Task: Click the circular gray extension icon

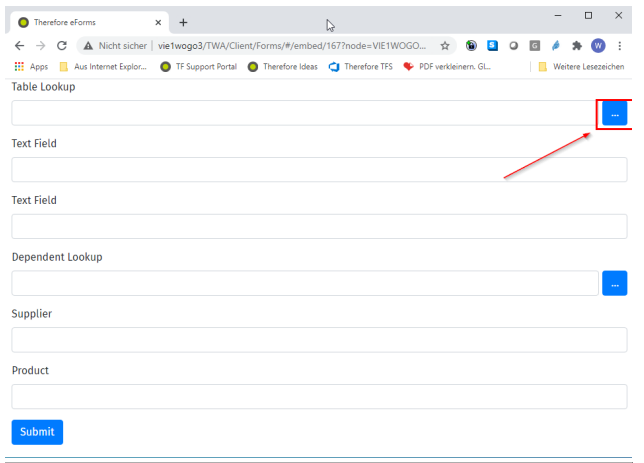Action: [513, 46]
